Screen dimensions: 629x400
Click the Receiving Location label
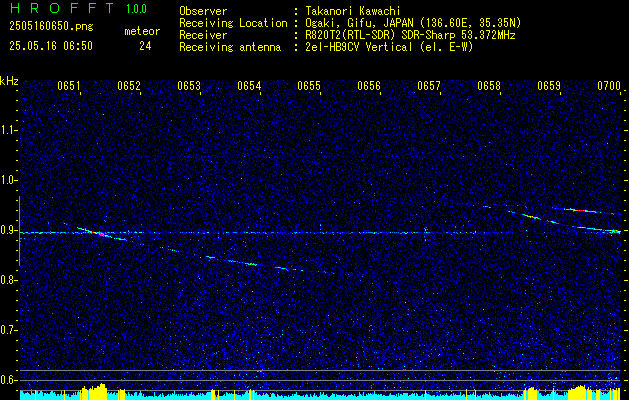pos(233,23)
